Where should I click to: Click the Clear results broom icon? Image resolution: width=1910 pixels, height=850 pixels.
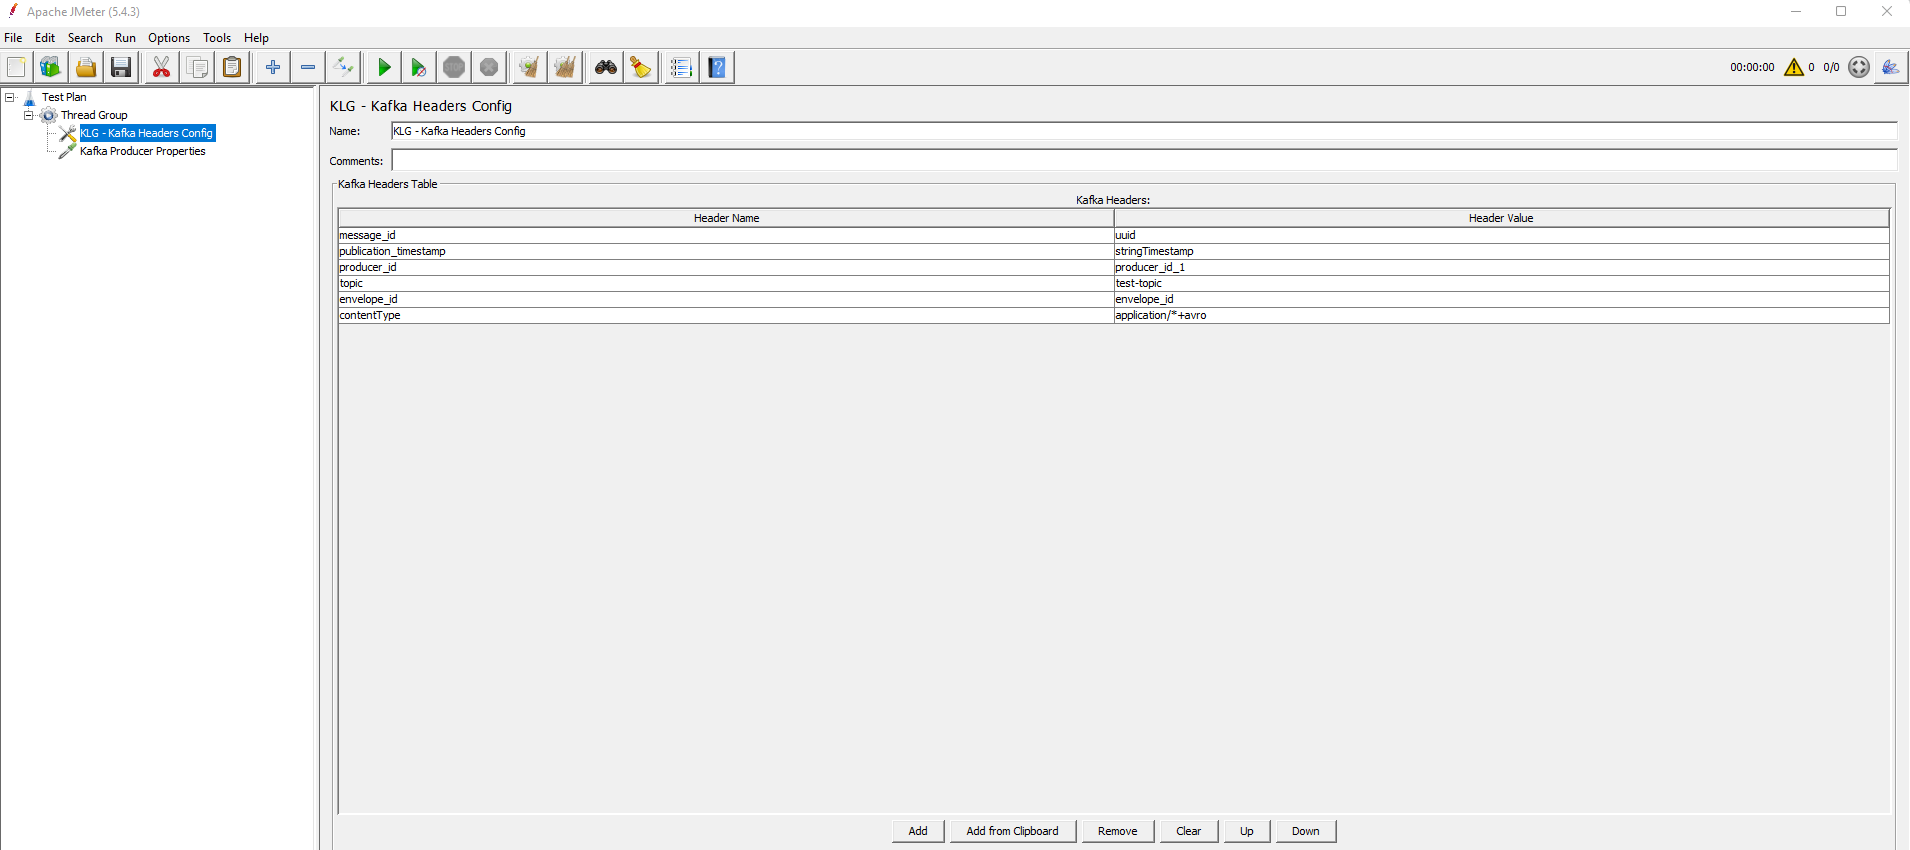point(529,67)
